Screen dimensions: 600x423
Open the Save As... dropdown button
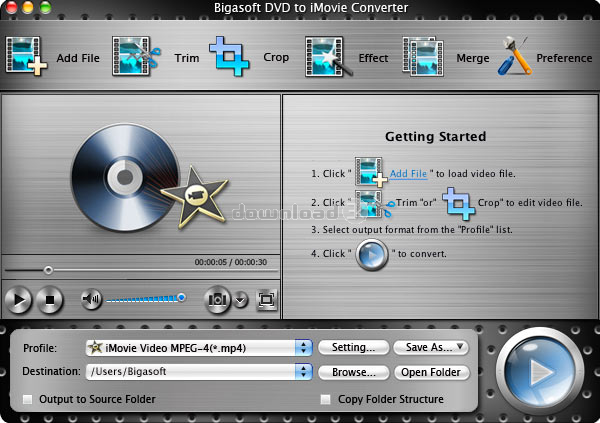pos(431,348)
